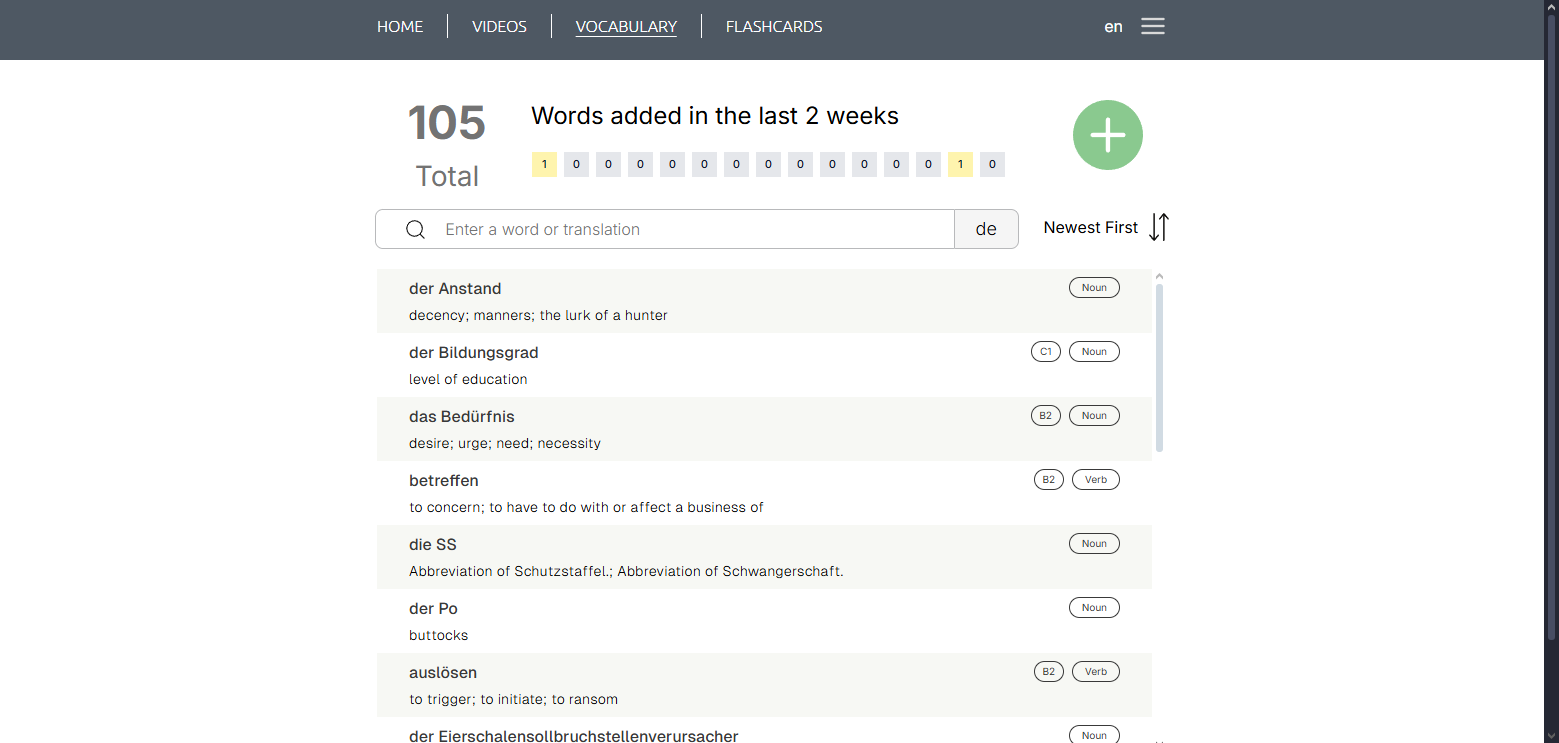Screen dimensions: 1559x743
Task: Click translation 'level of education'
Action: (x=468, y=379)
